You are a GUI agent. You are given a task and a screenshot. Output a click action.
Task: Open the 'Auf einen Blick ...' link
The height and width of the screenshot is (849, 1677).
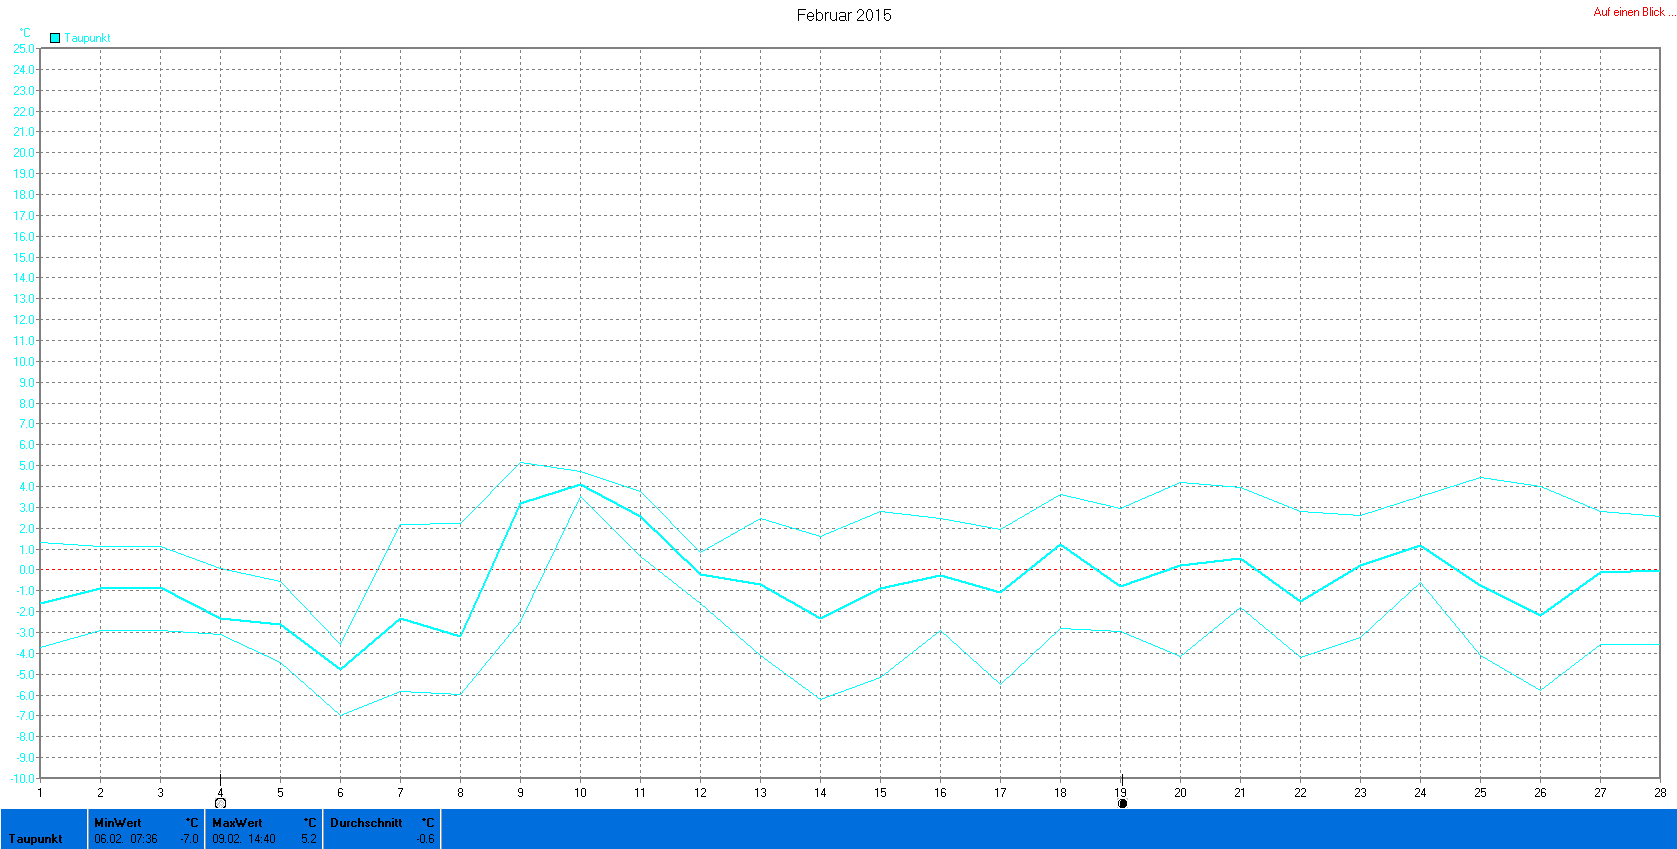point(1634,12)
